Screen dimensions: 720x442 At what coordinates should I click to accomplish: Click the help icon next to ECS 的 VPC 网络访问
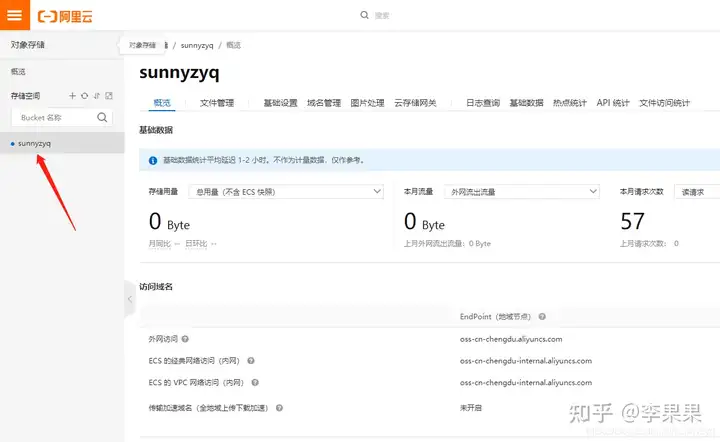coord(255,382)
